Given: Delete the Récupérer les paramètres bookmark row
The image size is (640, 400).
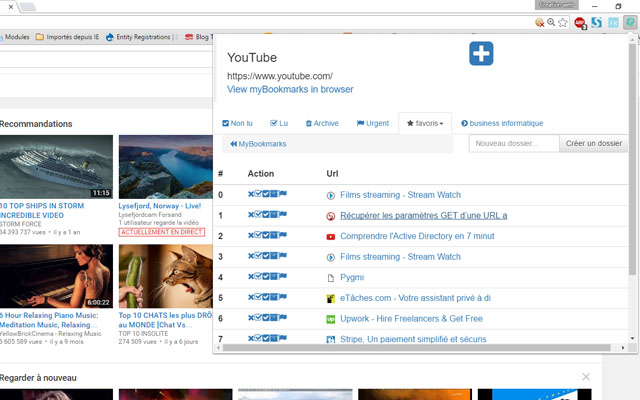Looking at the screenshot, I should point(251,214).
